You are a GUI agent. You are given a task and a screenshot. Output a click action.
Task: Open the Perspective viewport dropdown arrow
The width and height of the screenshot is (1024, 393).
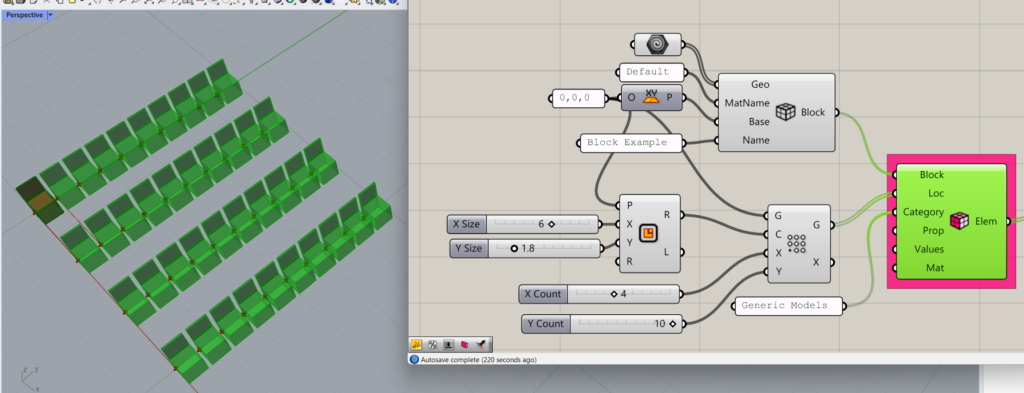[51, 15]
